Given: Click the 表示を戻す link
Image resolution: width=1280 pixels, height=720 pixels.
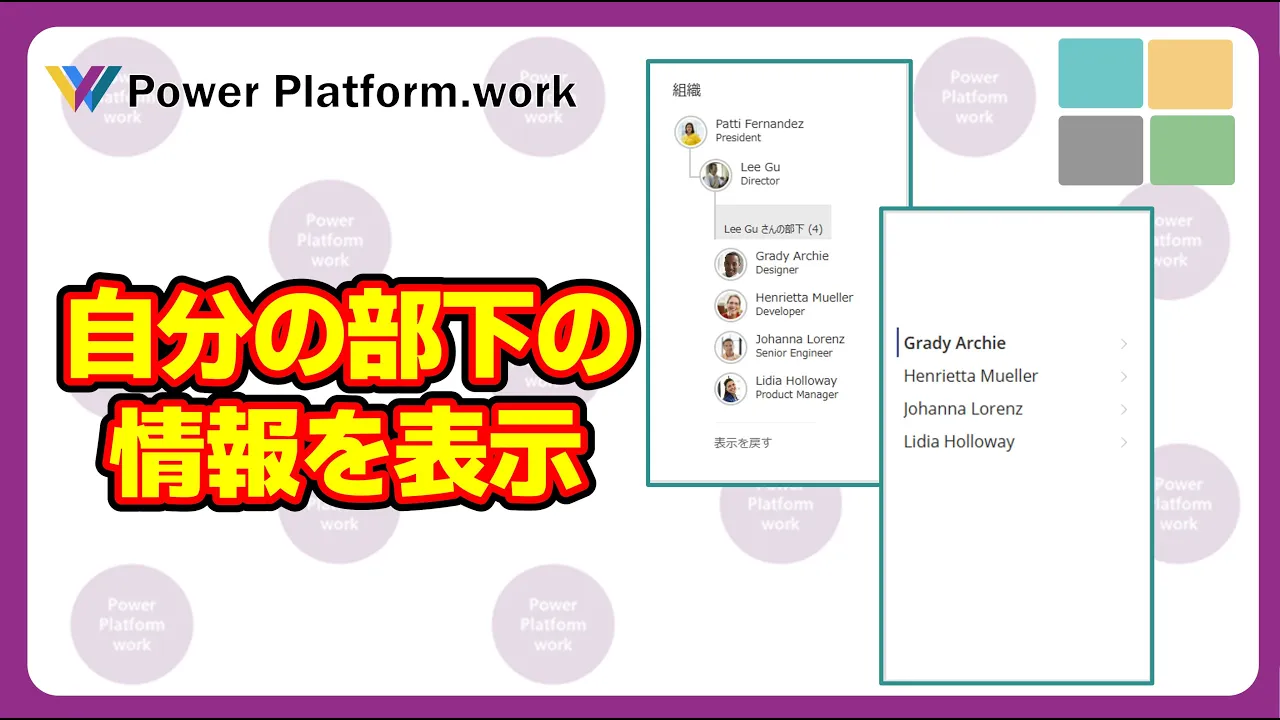Looking at the screenshot, I should [x=743, y=442].
